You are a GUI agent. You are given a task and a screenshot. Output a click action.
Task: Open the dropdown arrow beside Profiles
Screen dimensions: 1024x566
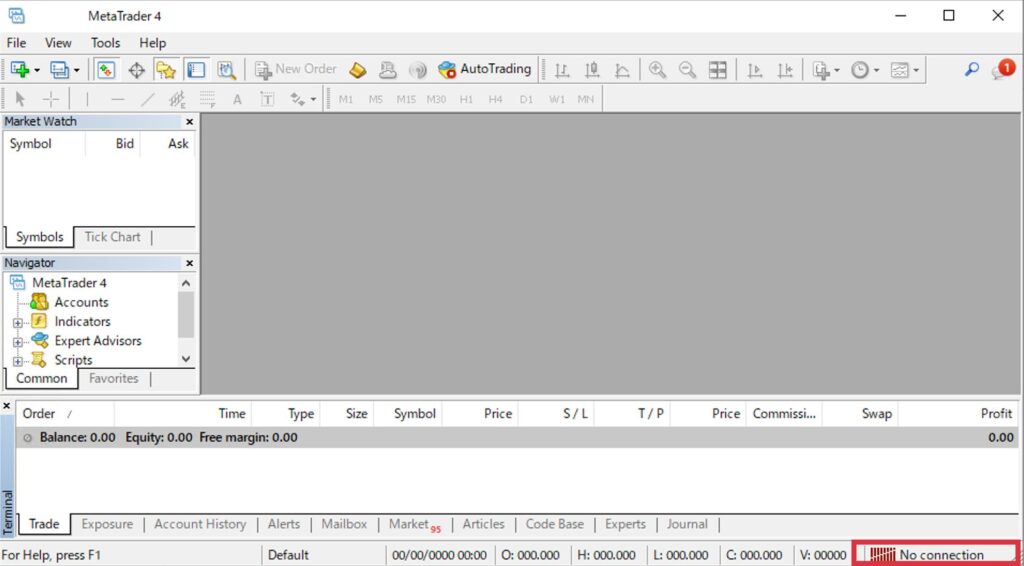point(76,70)
